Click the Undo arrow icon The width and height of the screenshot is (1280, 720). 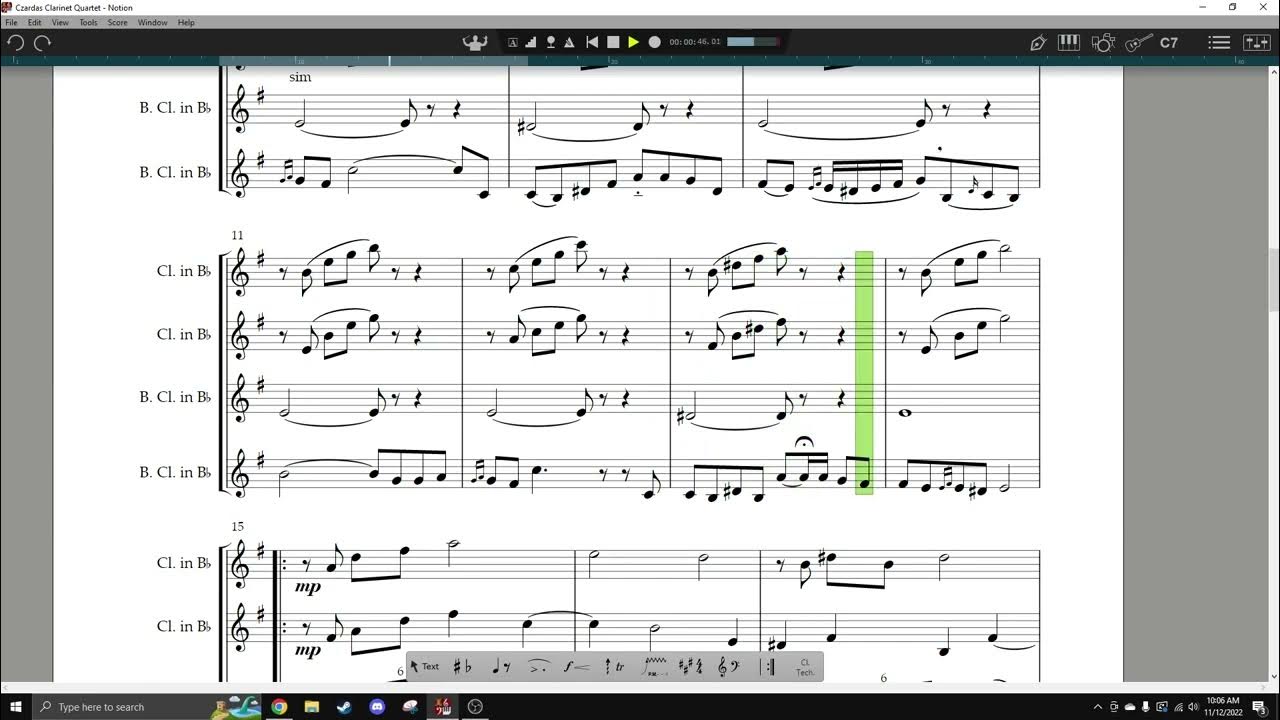tap(15, 42)
